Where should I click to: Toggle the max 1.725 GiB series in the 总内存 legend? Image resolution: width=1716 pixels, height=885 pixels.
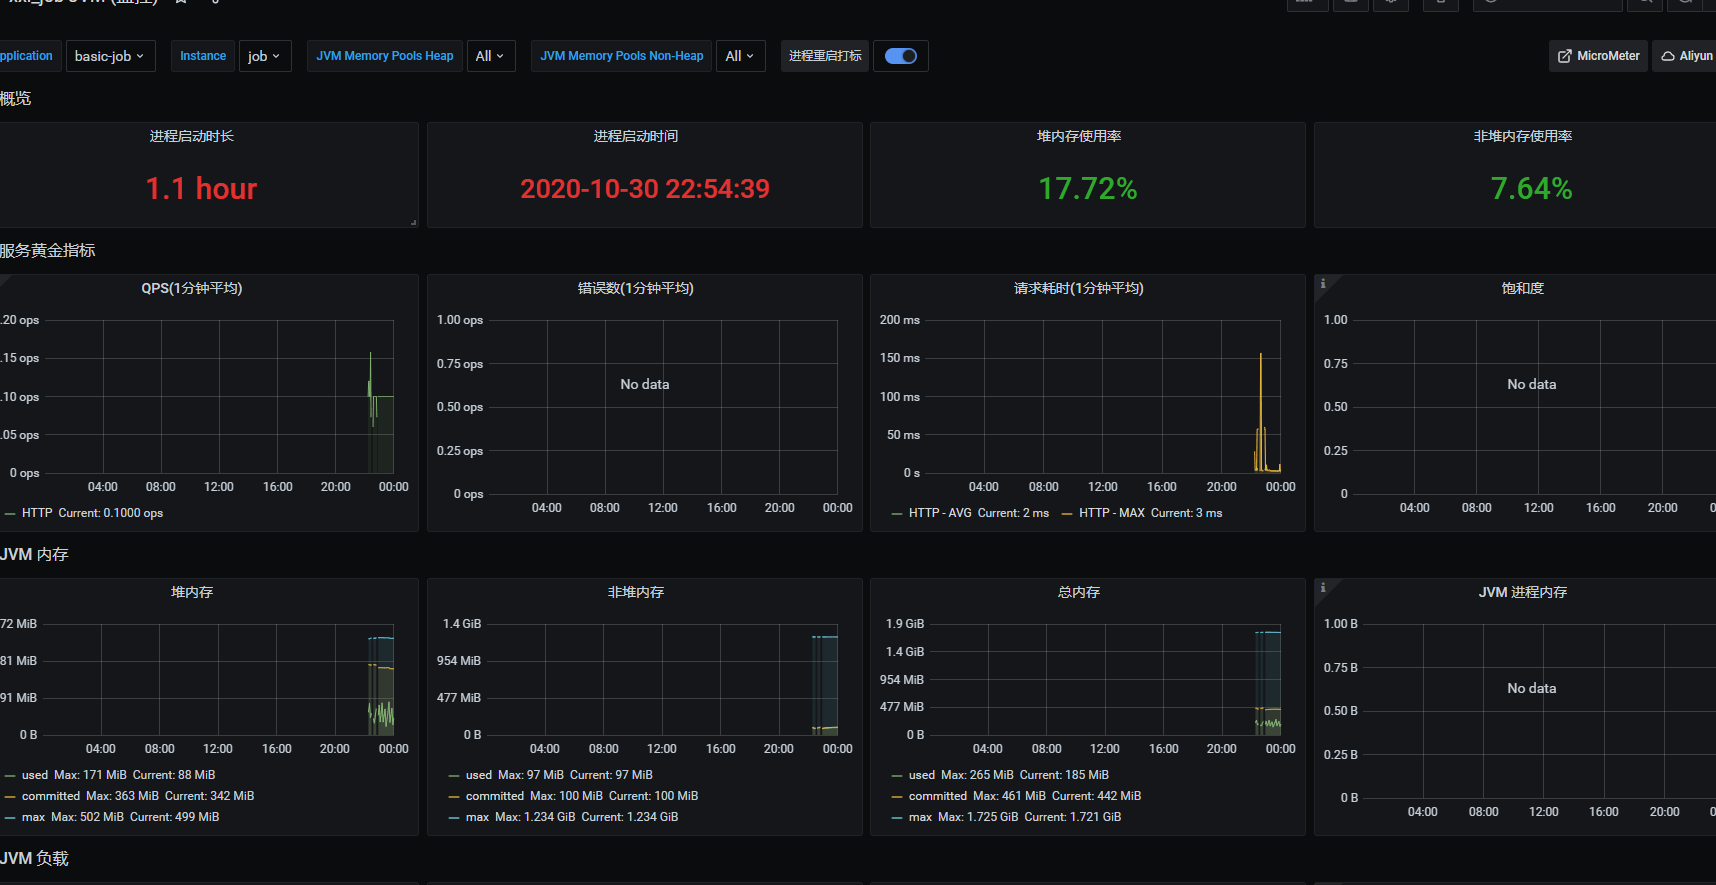click(x=921, y=817)
